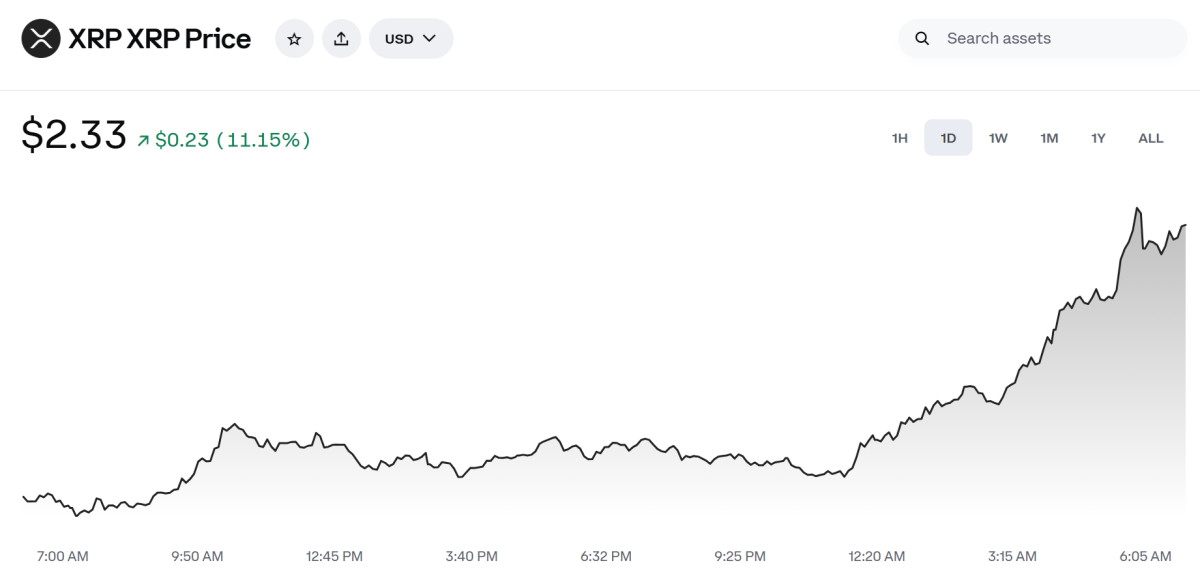Click the search magnifier icon
This screenshot has height=578, width=1200.
coord(923,38)
